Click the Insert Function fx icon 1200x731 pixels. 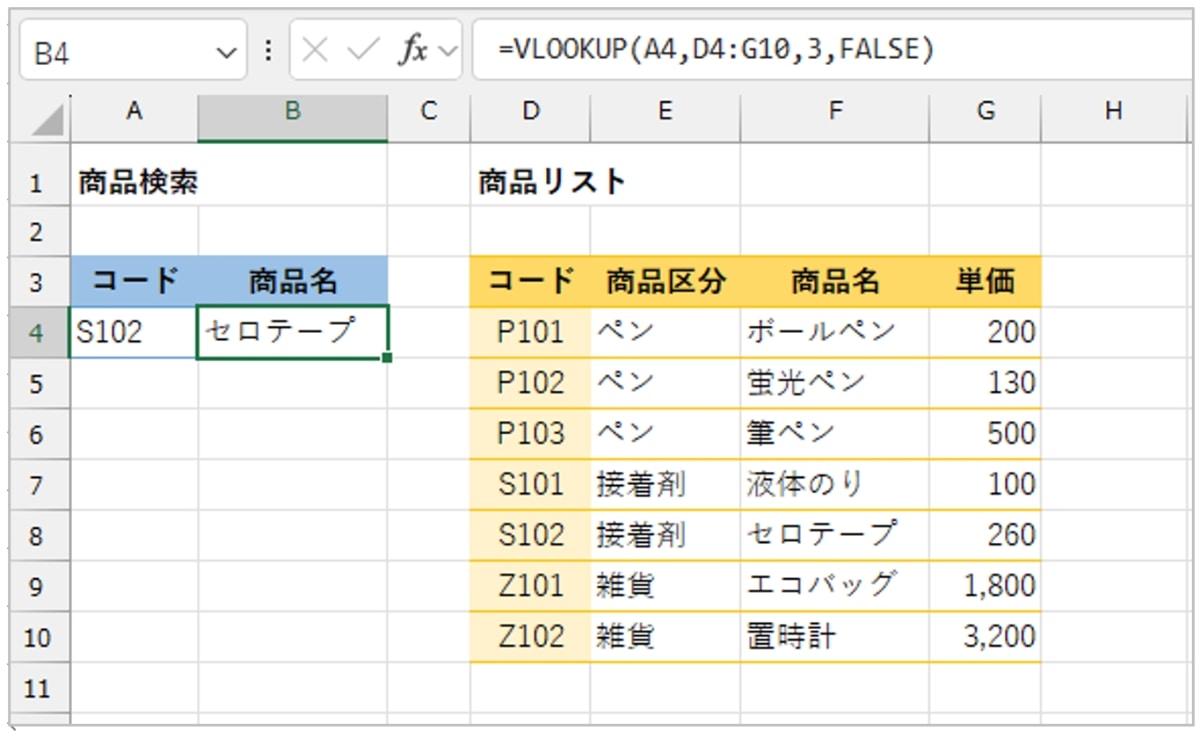412,50
